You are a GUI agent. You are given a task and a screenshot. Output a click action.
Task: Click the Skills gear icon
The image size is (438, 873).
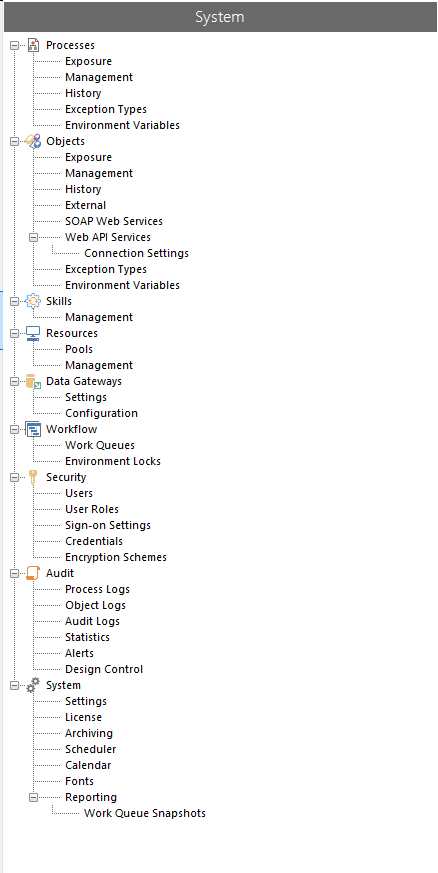tap(33, 301)
